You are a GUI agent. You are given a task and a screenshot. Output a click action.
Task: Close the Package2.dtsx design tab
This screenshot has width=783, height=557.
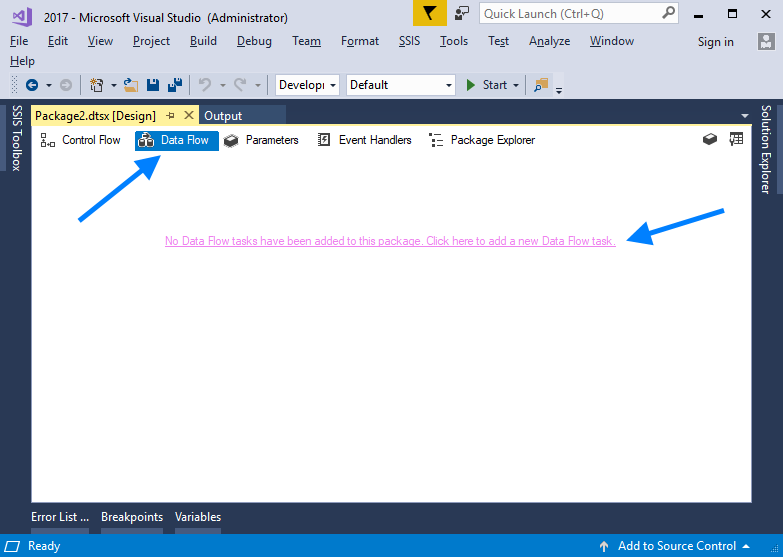(189, 116)
